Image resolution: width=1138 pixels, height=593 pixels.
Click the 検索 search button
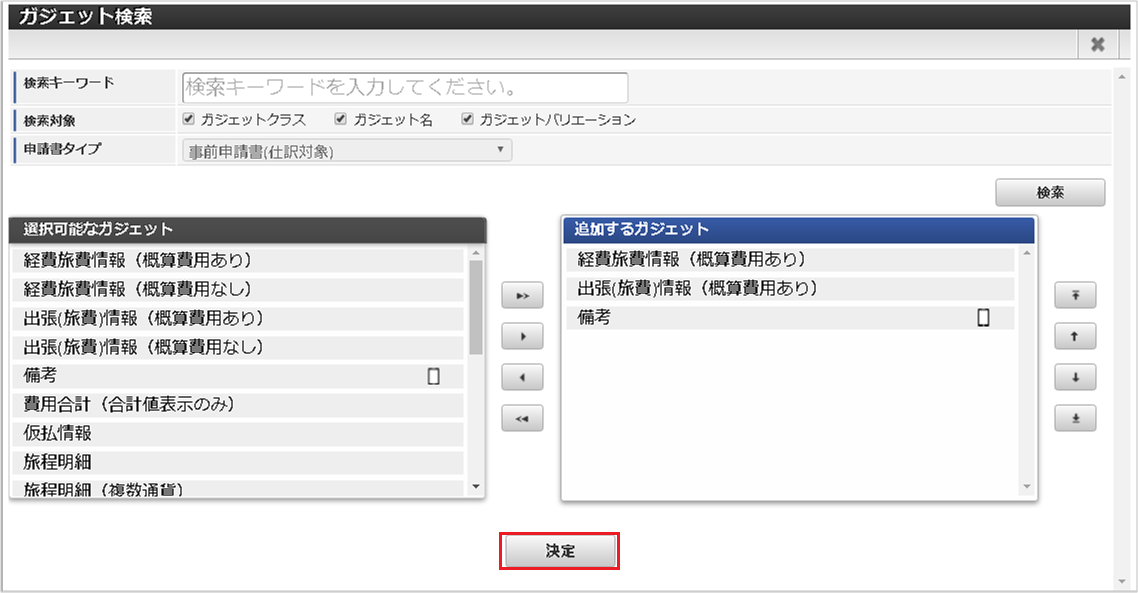pos(1050,192)
